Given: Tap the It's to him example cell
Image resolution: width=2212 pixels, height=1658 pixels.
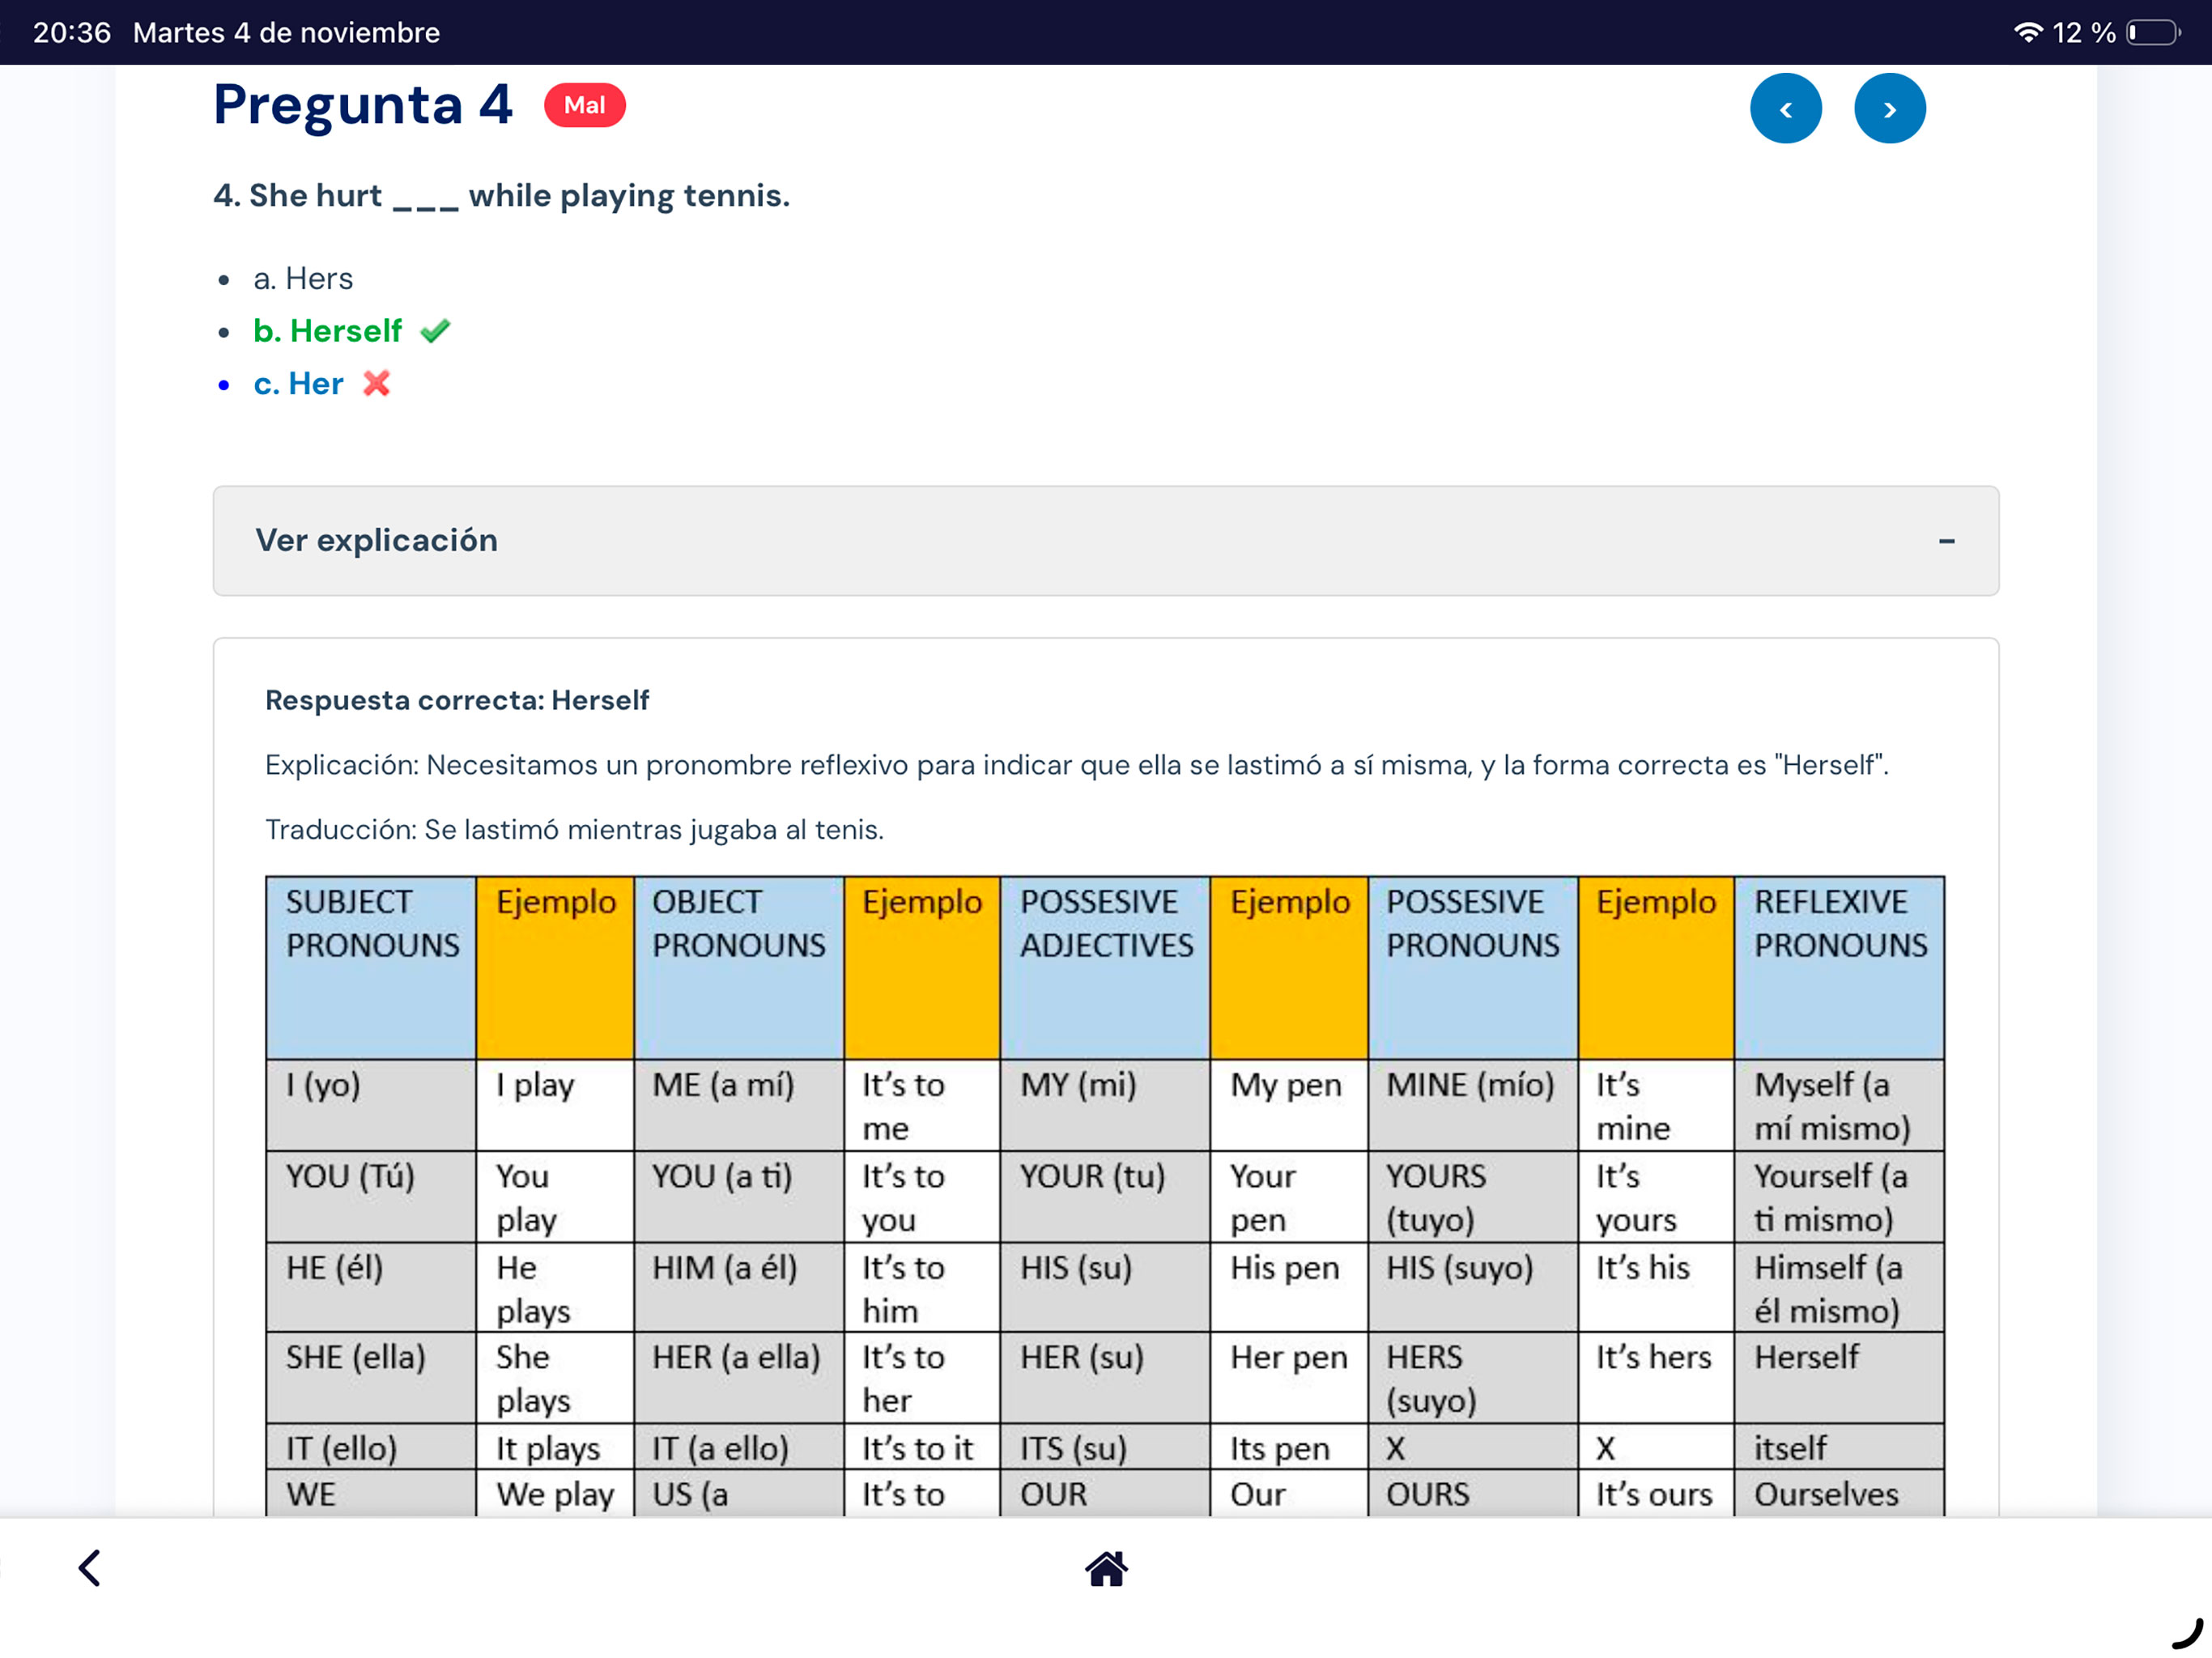Looking at the screenshot, I should [x=922, y=1288].
